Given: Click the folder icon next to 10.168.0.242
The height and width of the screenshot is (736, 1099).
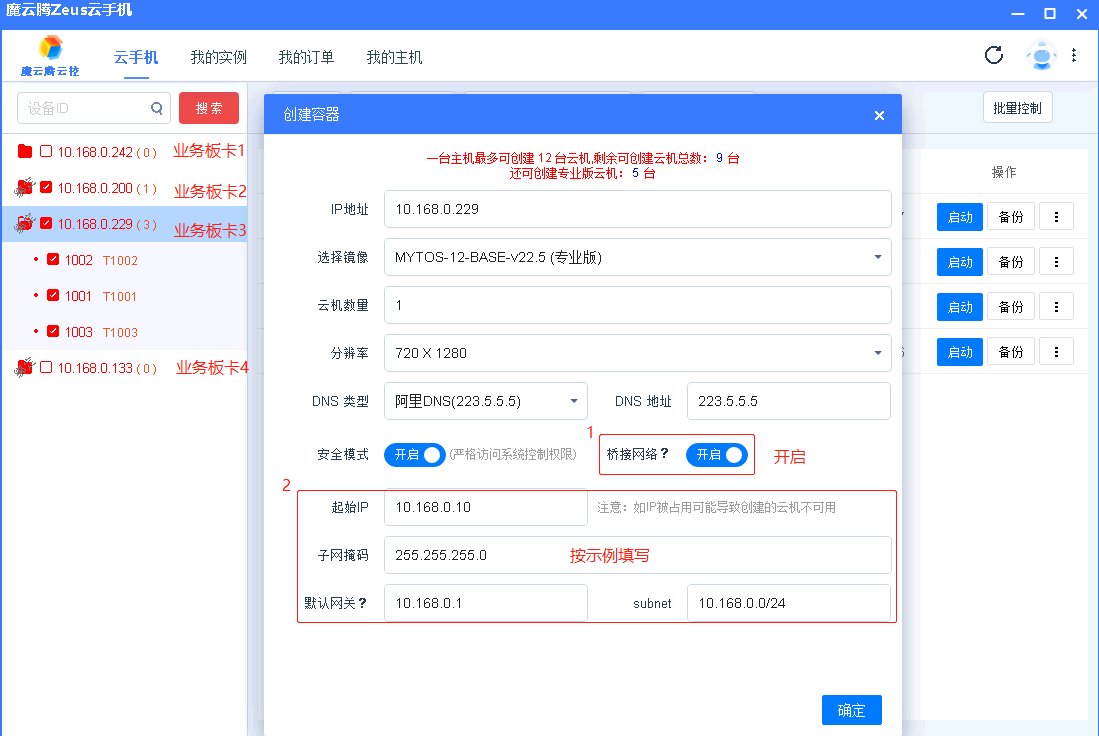Looking at the screenshot, I should (x=28, y=152).
